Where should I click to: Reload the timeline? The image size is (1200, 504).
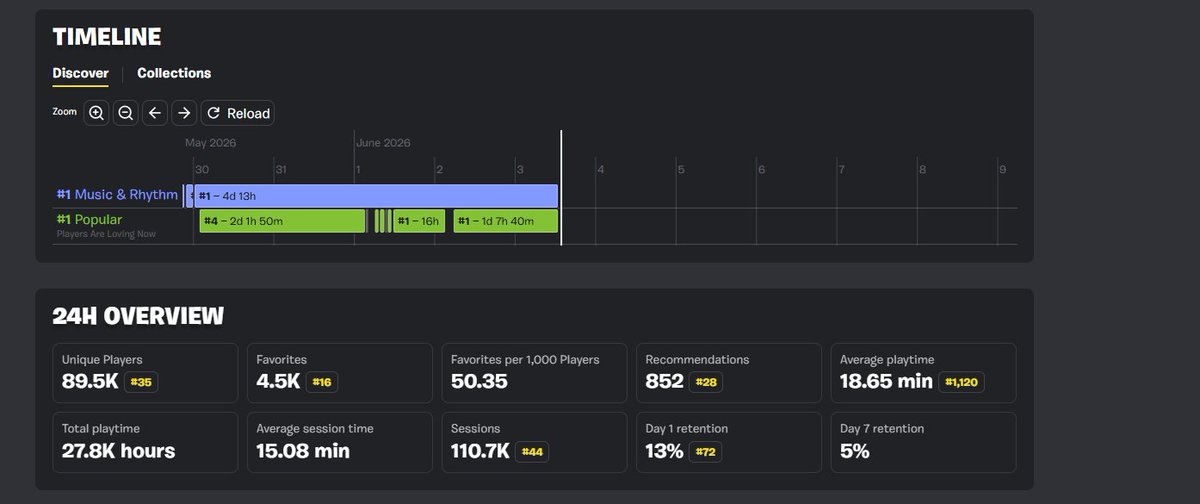click(x=238, y=113)
